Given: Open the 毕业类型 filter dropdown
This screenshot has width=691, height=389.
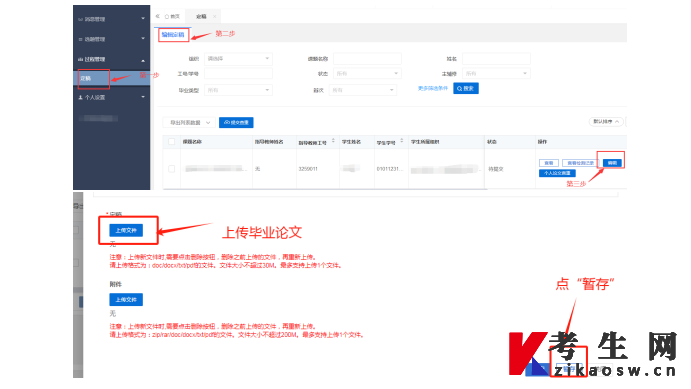Looking at the screenshot, I should [238, 90].
